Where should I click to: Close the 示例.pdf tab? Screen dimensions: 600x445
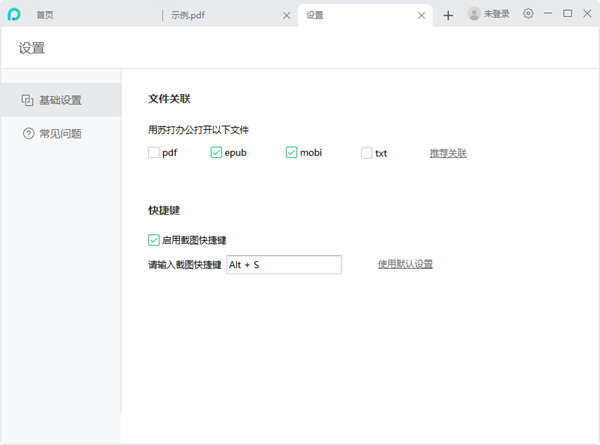click(x=286, y=15)
